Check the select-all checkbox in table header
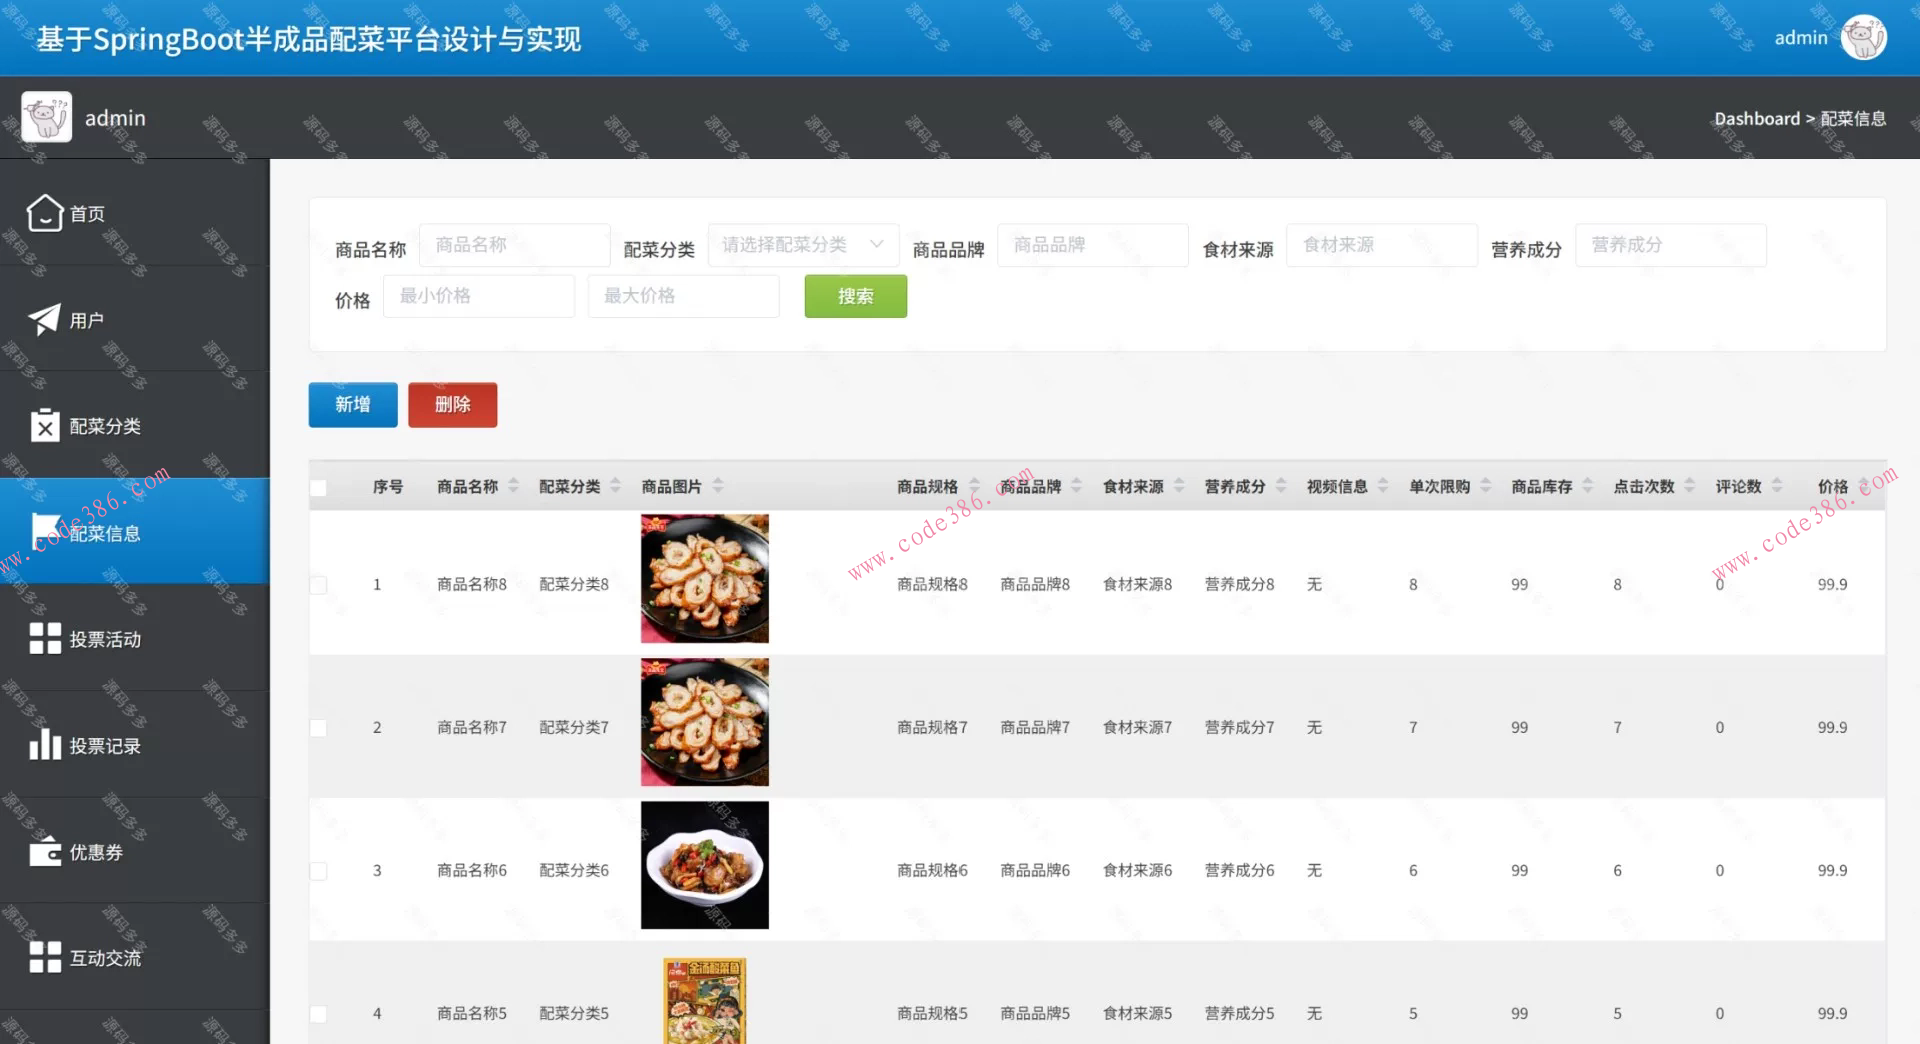Viewport: 1920px width, 1044px height. coord(319,487)
